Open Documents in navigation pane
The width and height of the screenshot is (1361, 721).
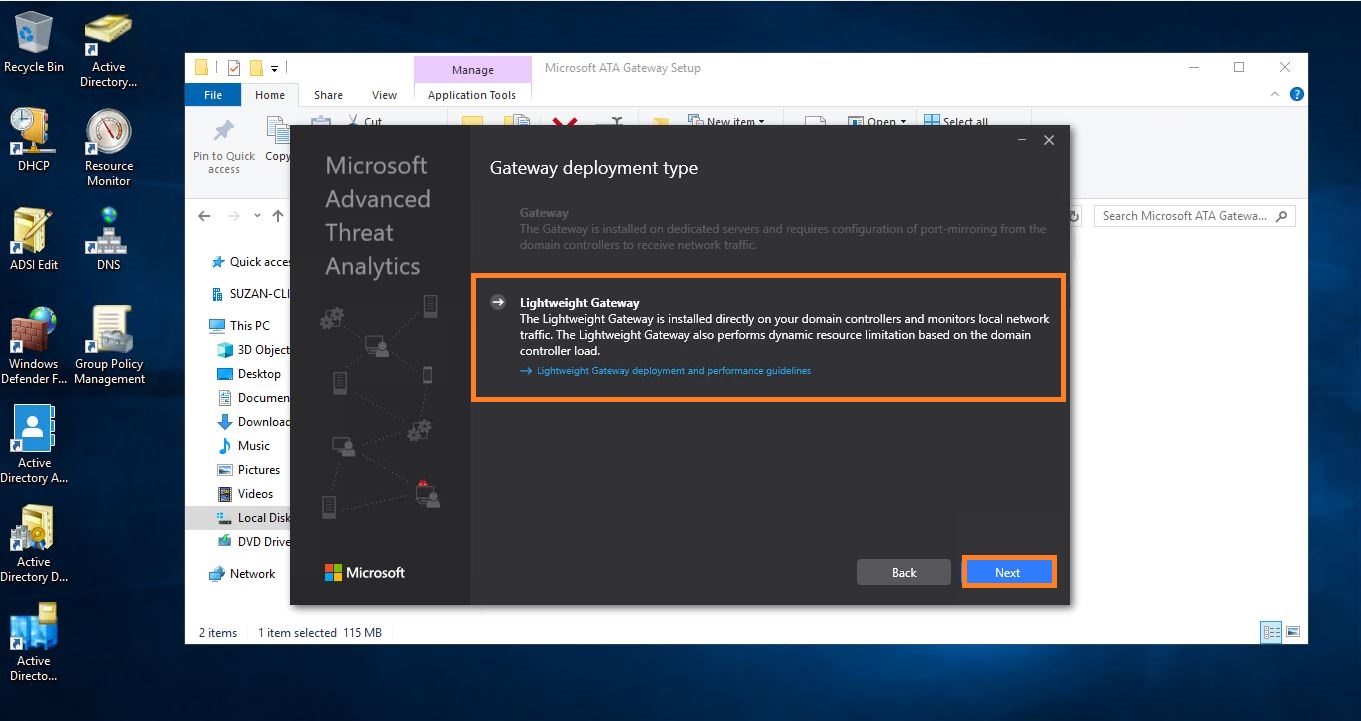[x=253, y=398]
